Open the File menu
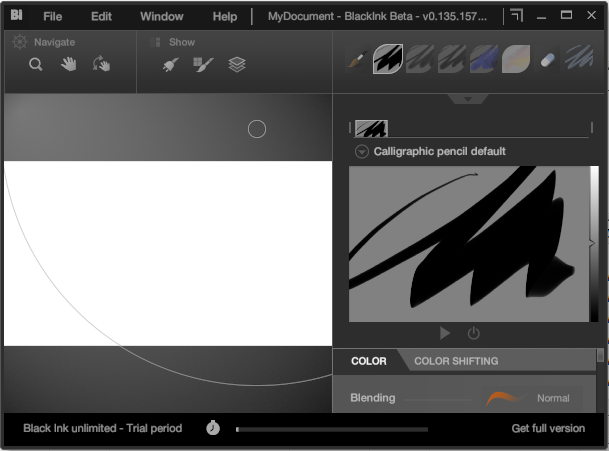Viewport: 609px width, 451px height. [52, 16]
